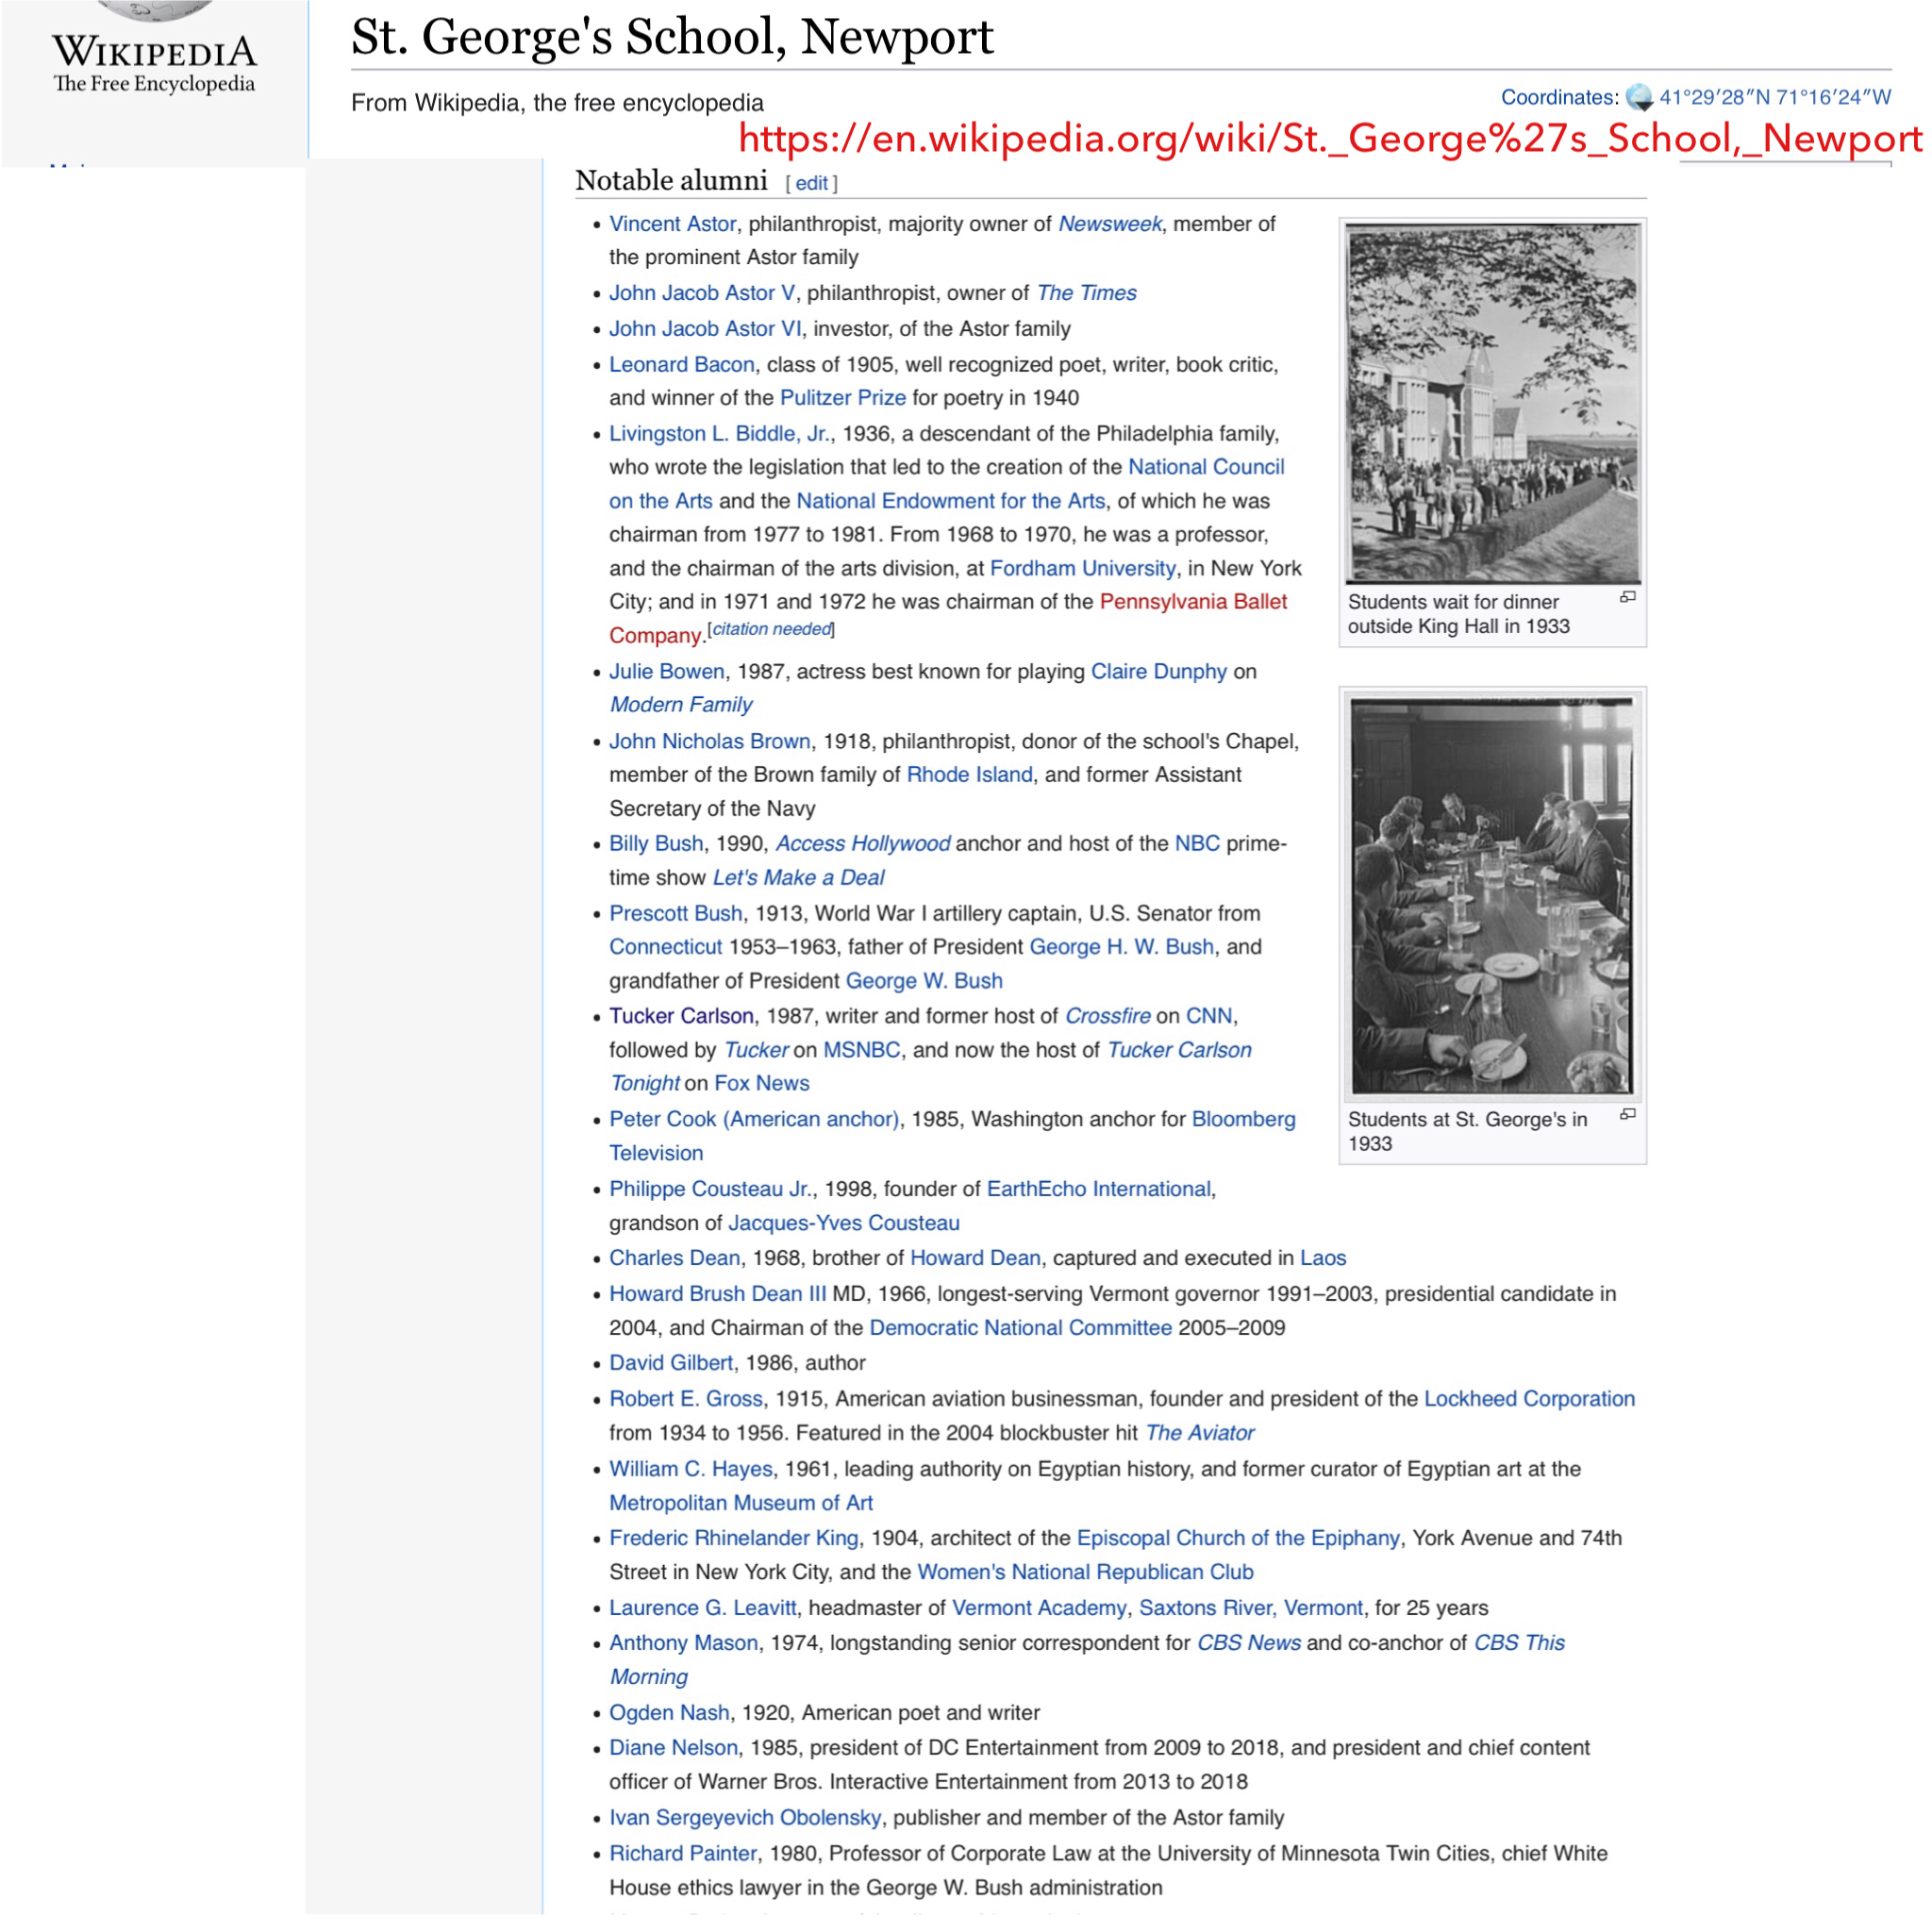Screen dimensions: 1932x1932
Task: Open the Julie Bowen article
Action: pos(667,672)
